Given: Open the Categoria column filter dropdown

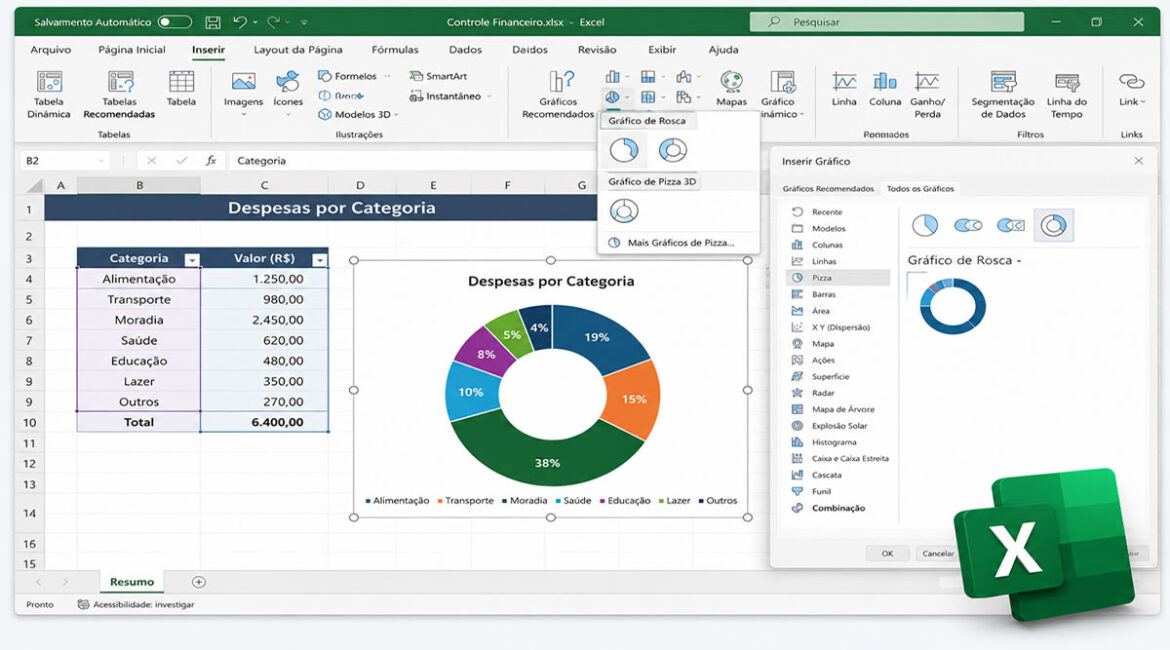Looking at the screenshot, I should point(192,260).
